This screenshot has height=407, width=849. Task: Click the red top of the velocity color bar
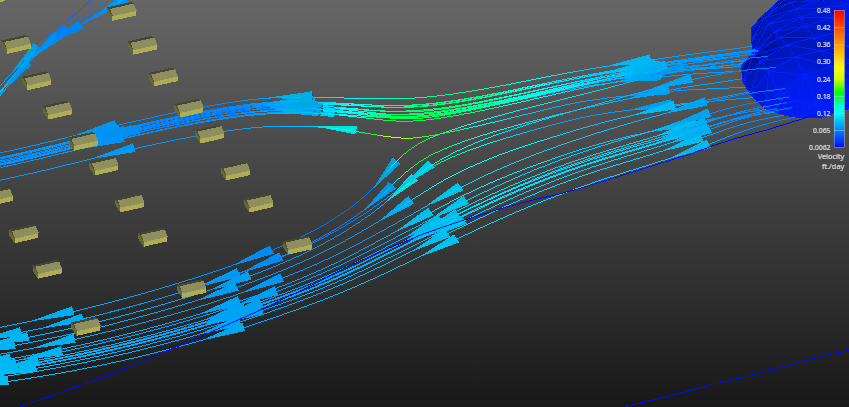tap(840, 14)
